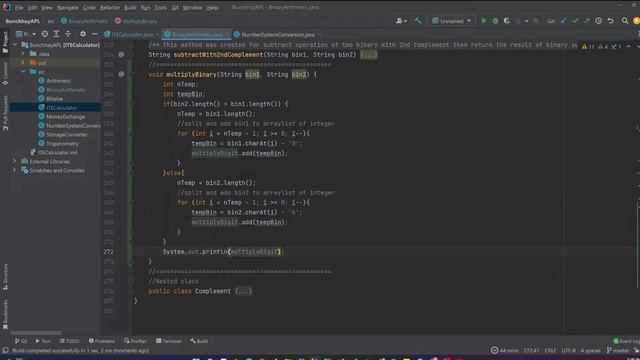
Task: Run with coverage using the shield icon
Action: coord(507,20)
